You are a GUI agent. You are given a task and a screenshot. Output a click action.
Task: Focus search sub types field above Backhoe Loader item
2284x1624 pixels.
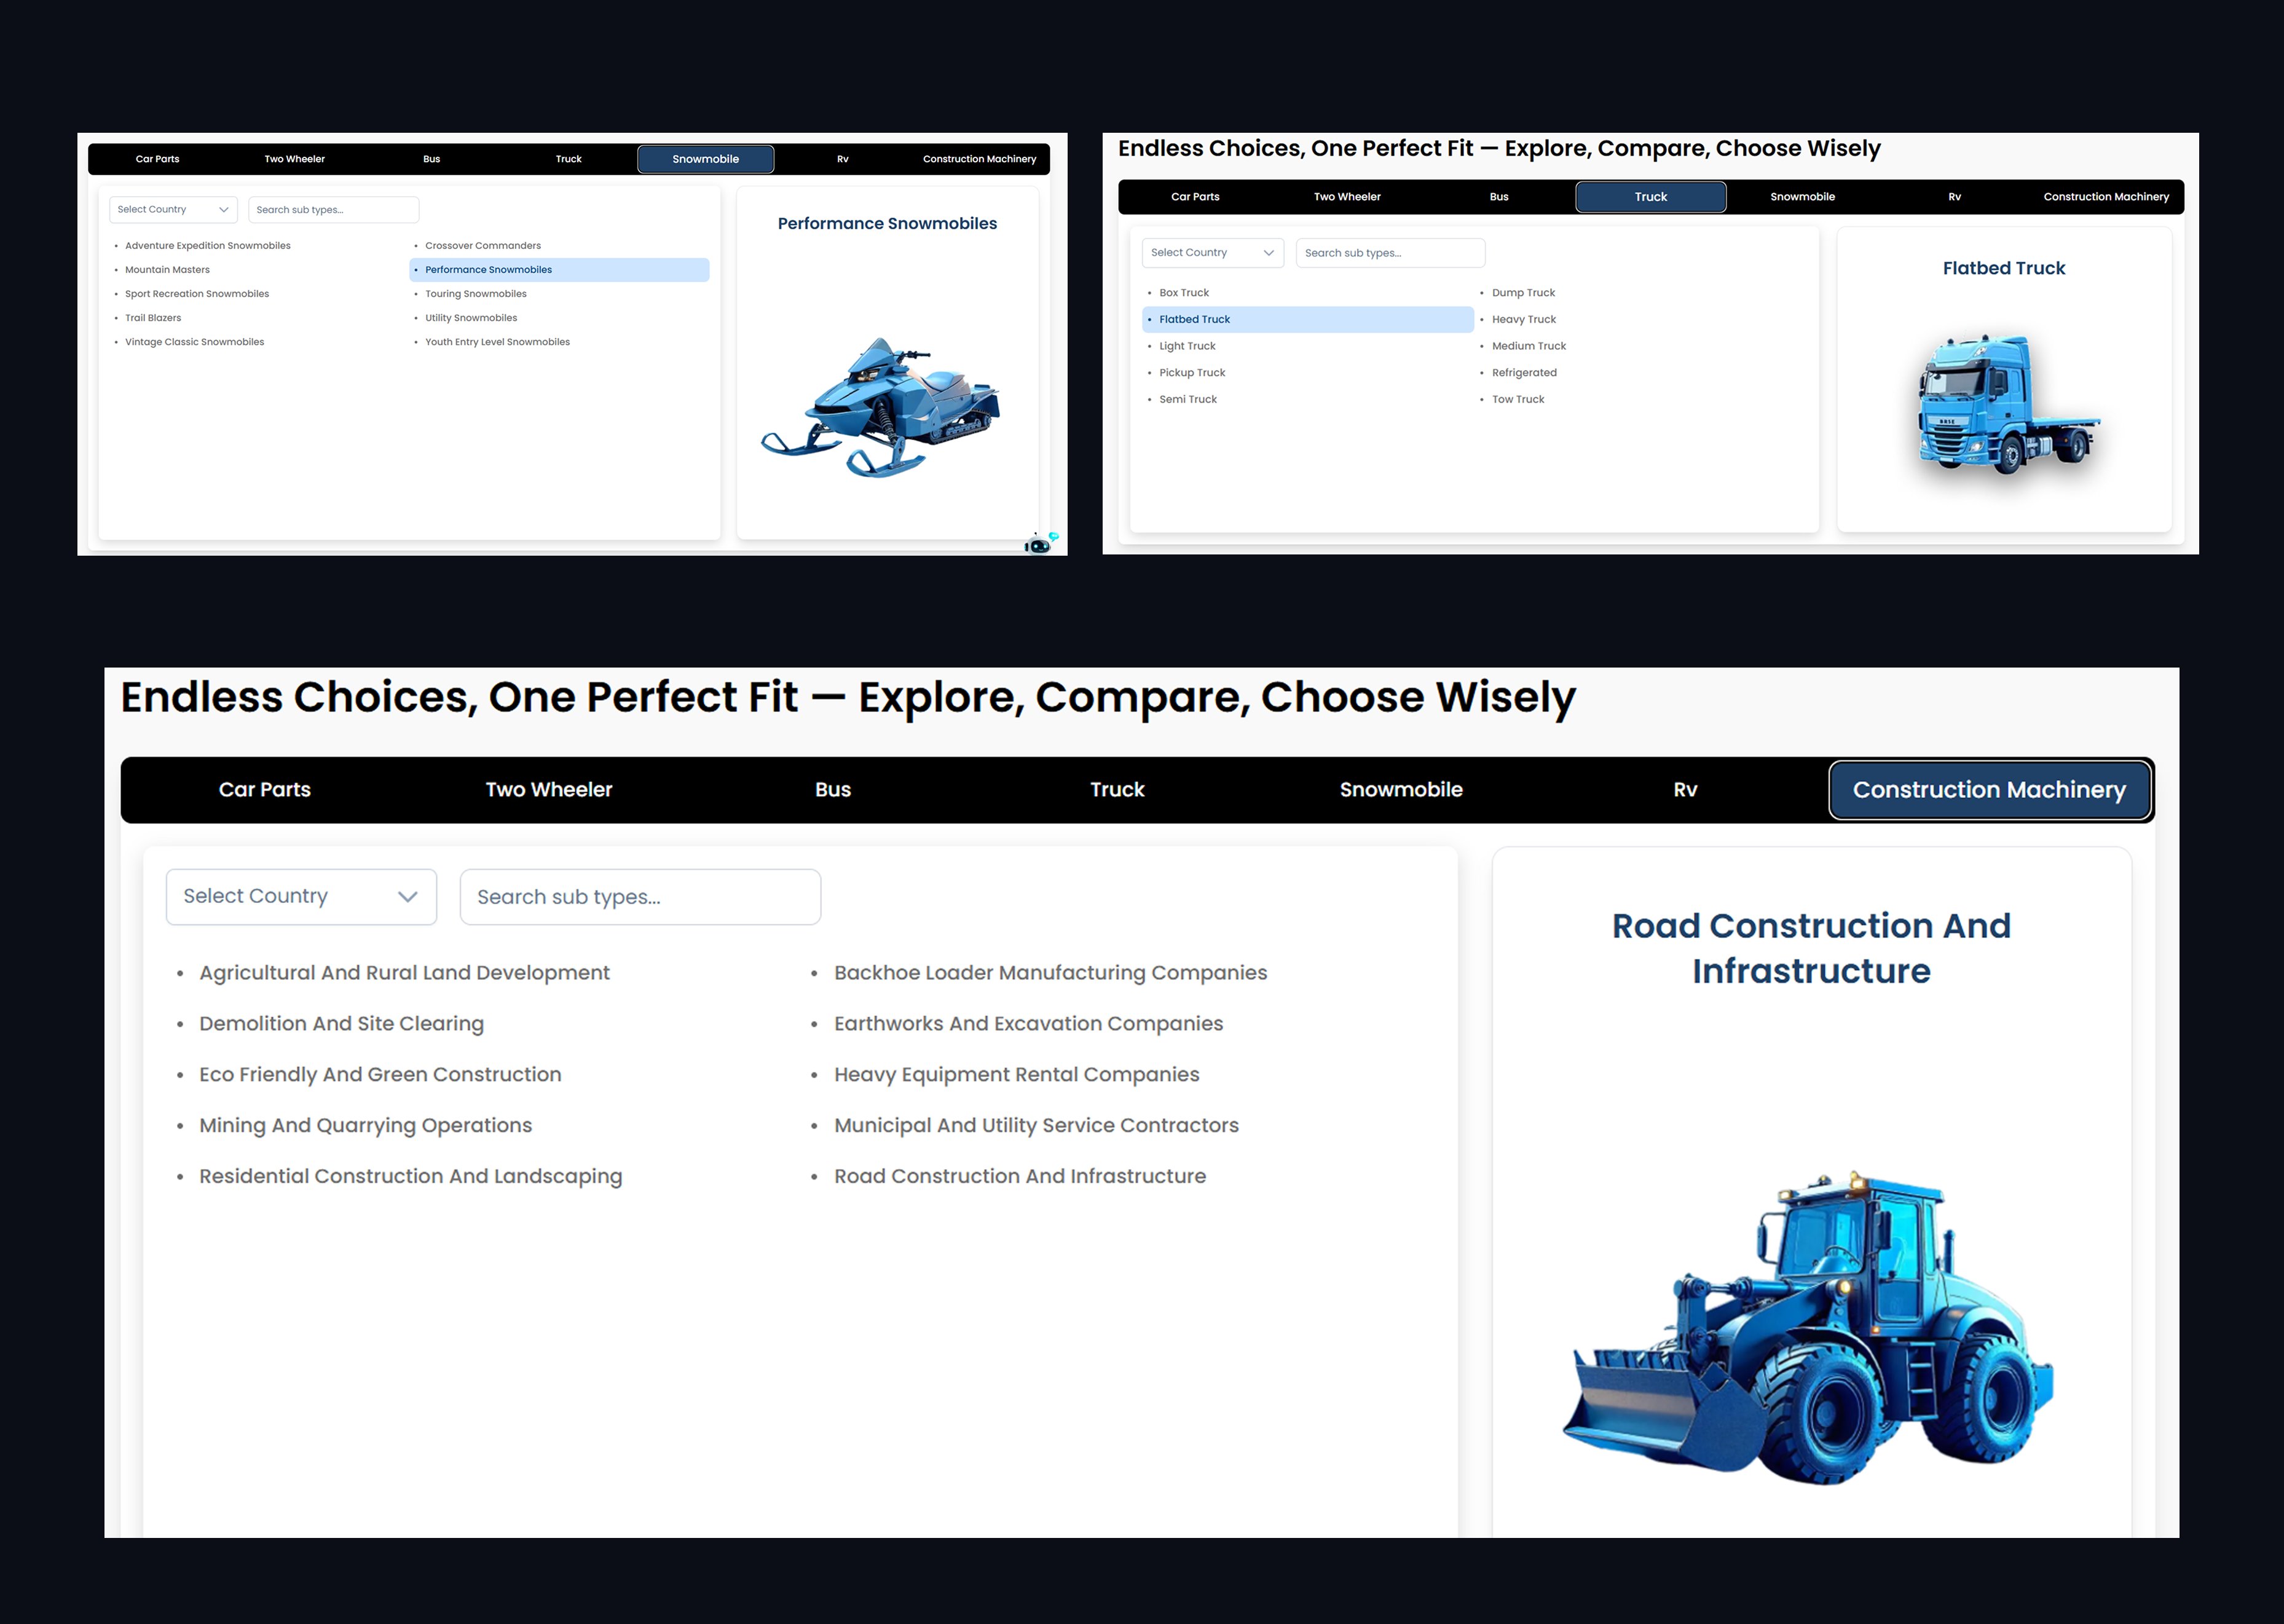click(x=640, y=897)
